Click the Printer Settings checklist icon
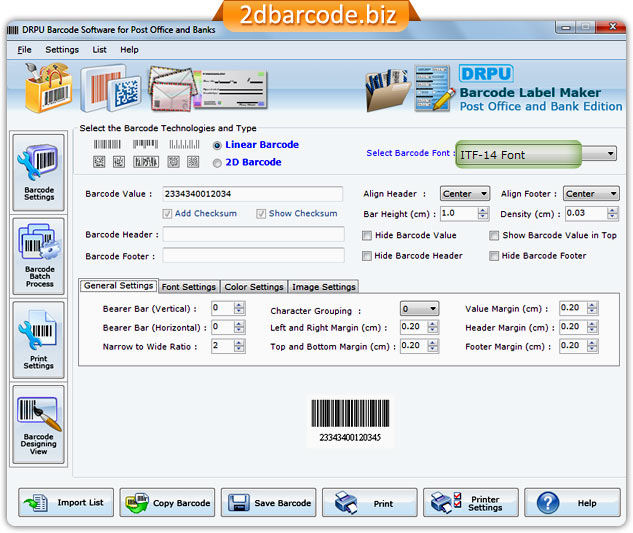This screenshot has height=533, width=633. (446, 503)
